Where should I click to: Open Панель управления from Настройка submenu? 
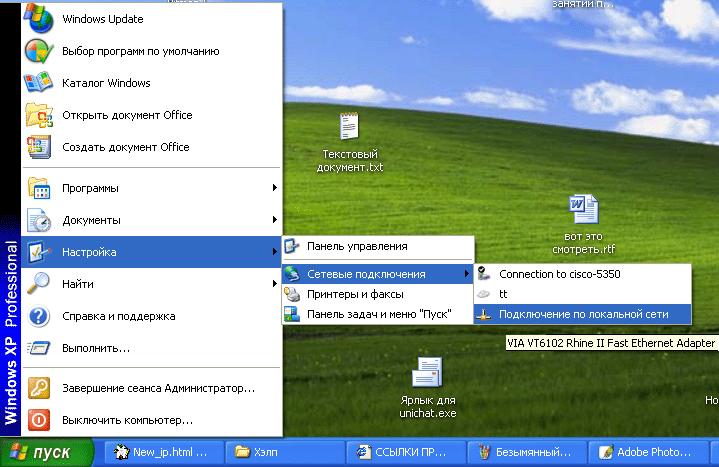point(378,246)
